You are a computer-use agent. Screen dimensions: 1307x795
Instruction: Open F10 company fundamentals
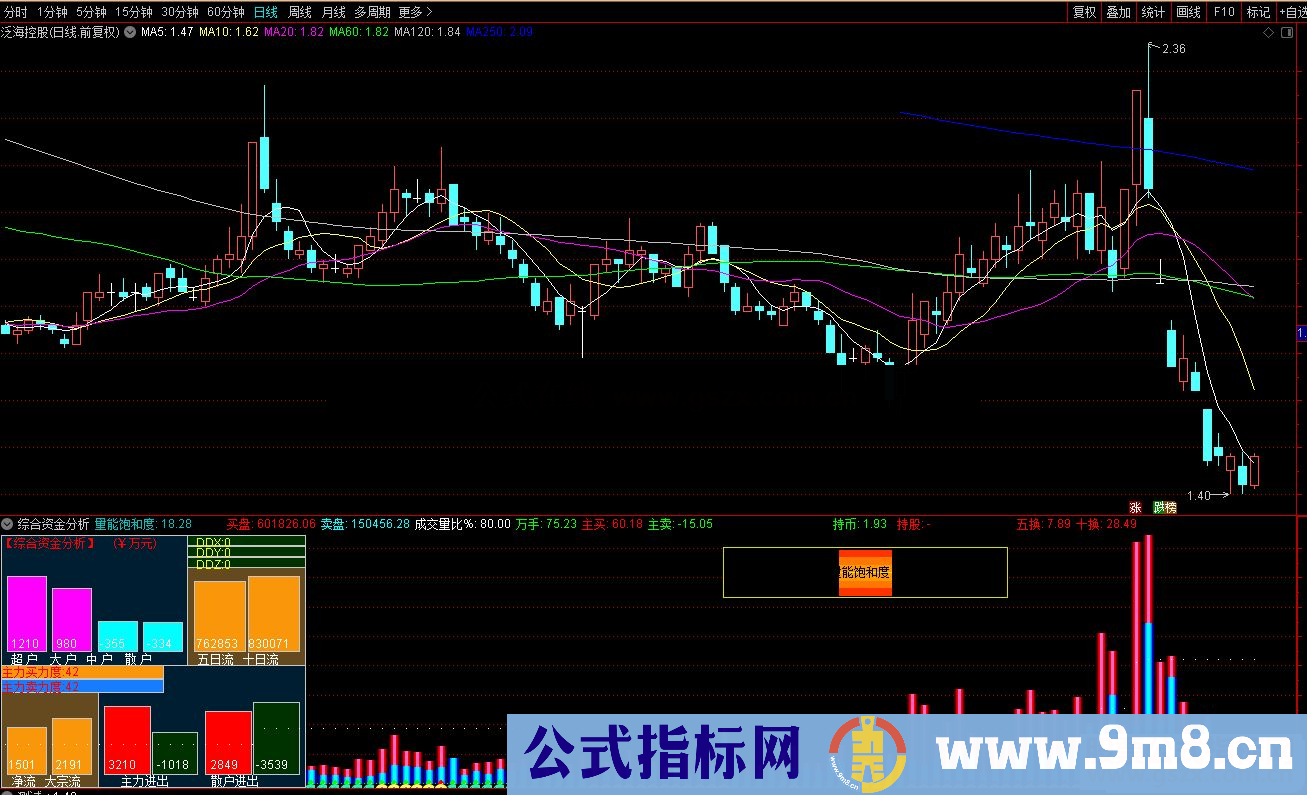pyautogui.click(x=1222, y=11)
